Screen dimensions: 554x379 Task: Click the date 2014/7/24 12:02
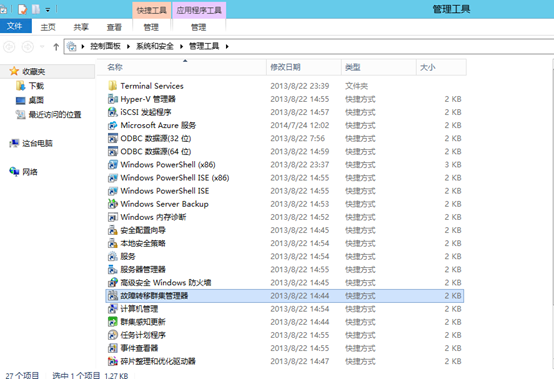[x=300, y=125]
